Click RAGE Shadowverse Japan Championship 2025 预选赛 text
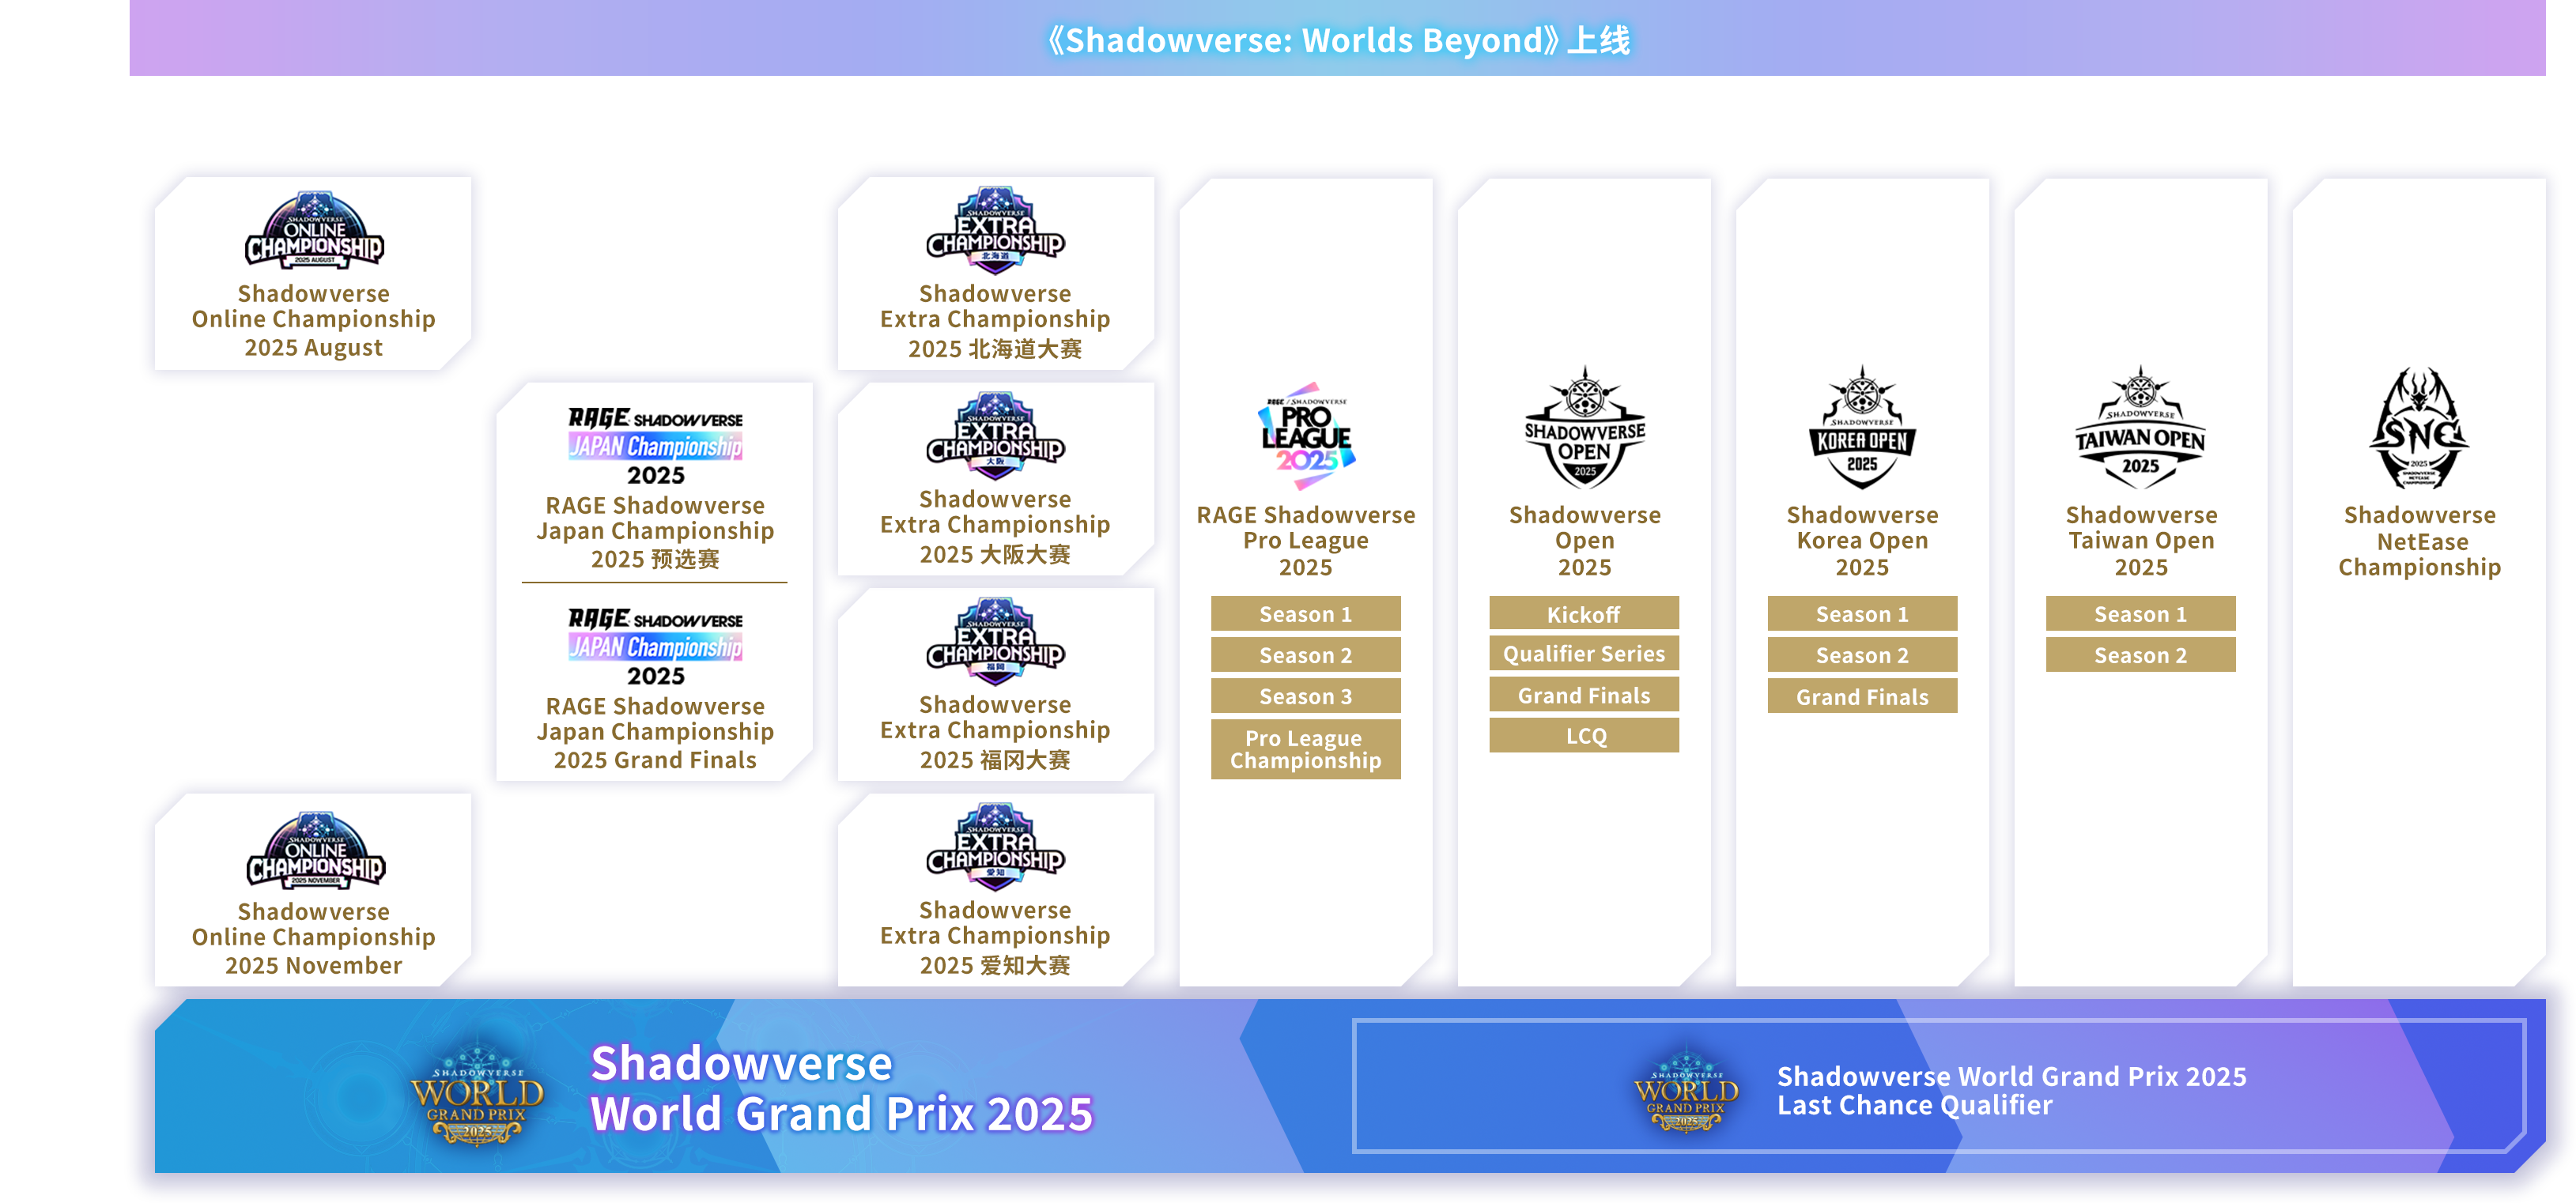 click(656, 532)
